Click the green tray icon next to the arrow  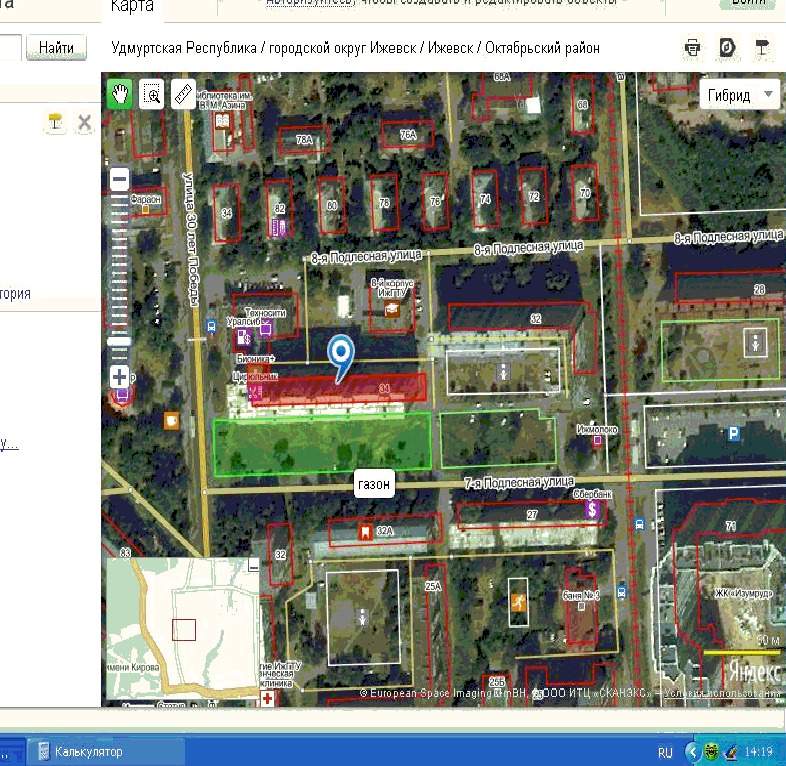(x=710, y=752)
